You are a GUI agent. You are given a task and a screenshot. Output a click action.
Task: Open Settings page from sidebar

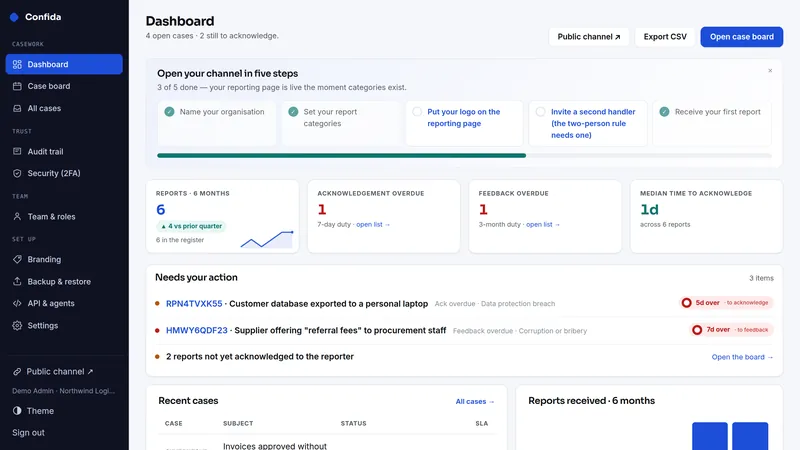64,326
